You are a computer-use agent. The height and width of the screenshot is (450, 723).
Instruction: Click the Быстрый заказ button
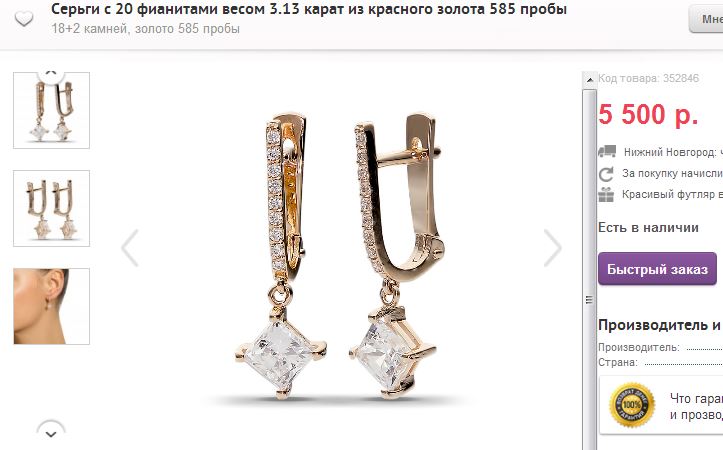click(657, 269)
